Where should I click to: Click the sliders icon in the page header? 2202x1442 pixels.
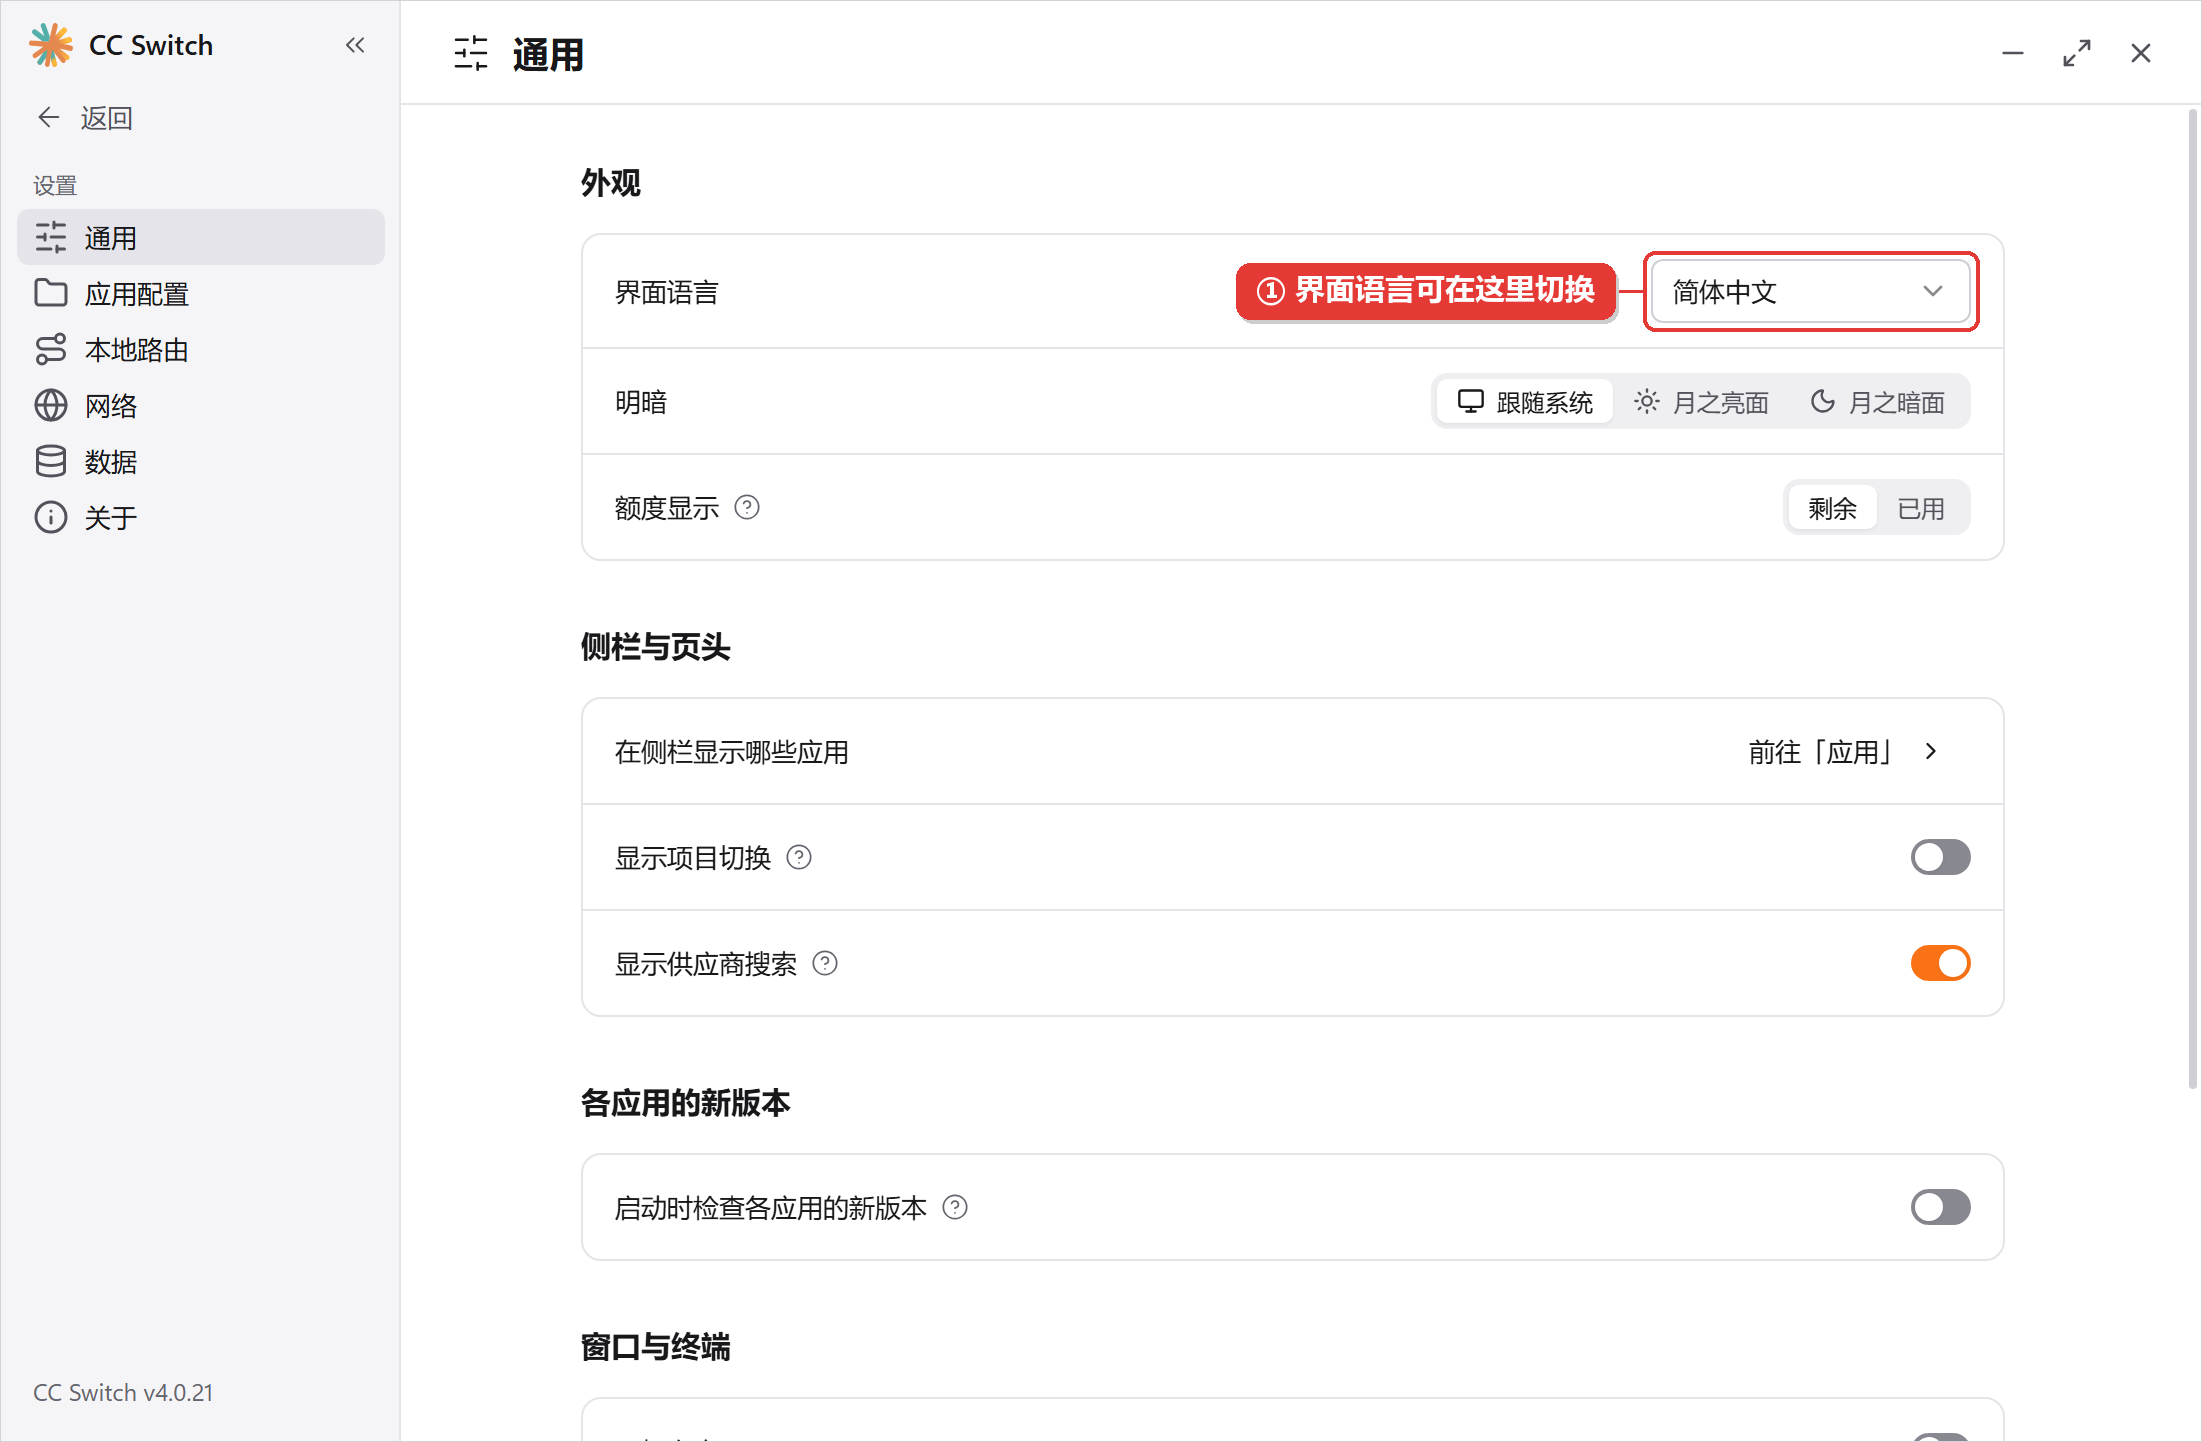pos(471,53)
